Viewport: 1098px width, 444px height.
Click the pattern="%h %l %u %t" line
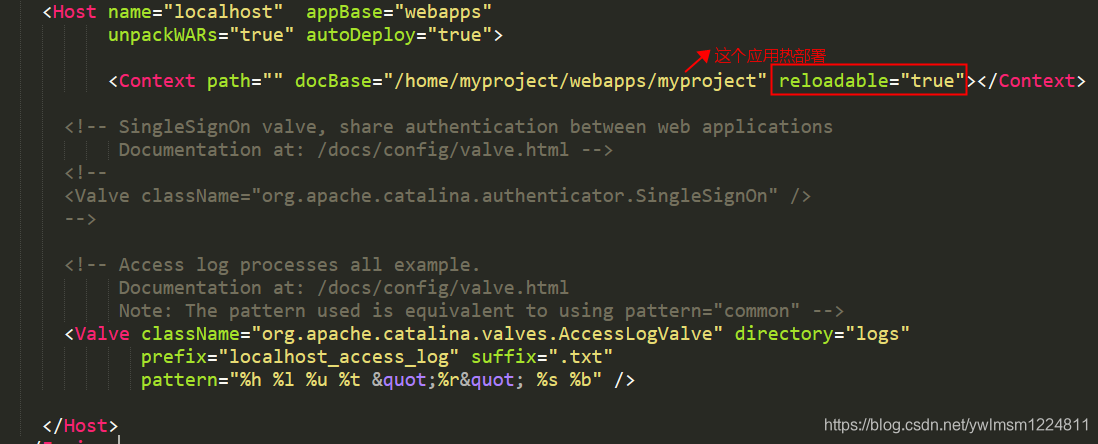pos(388,380)
